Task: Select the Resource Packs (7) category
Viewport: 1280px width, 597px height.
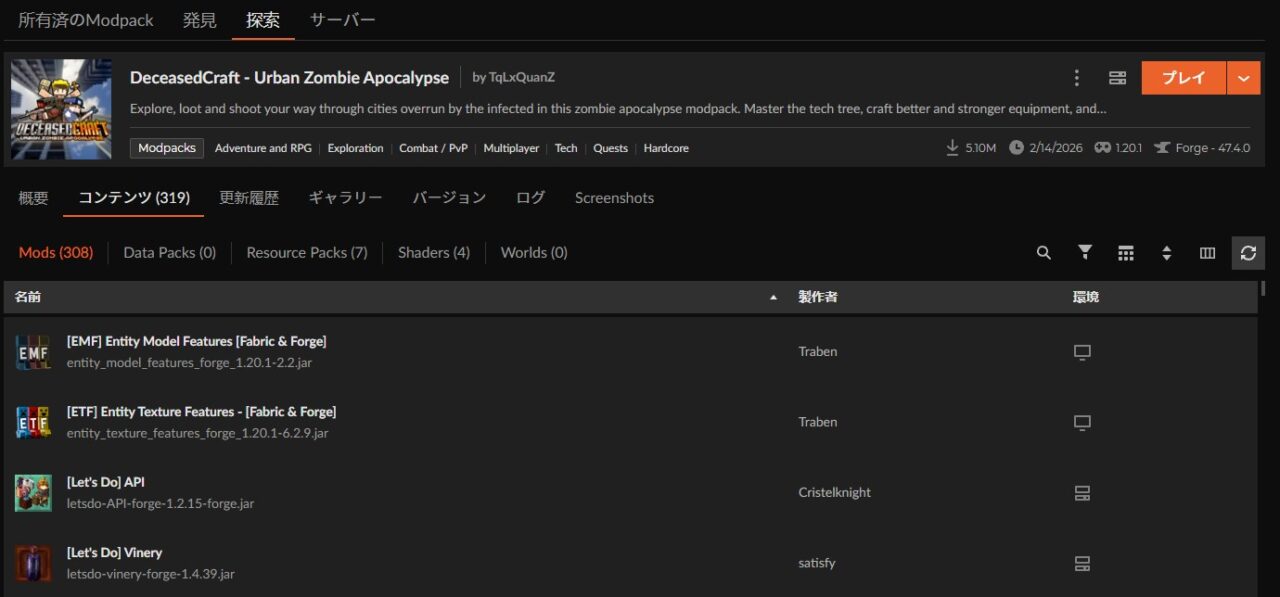Action: click(x=306, y=253)
